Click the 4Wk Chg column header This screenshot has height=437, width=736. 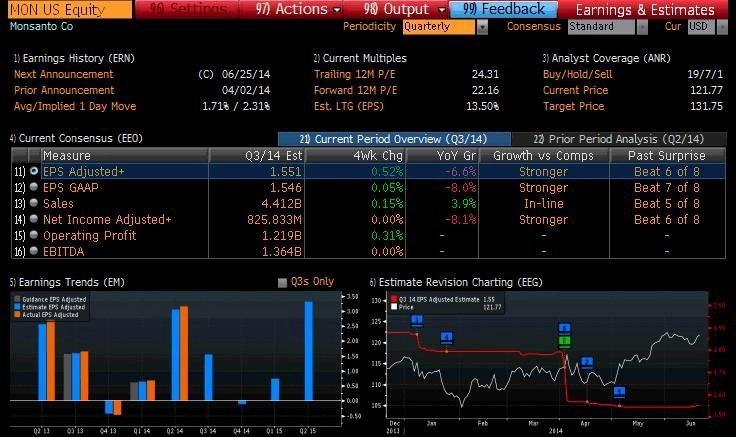coord(355,155)
